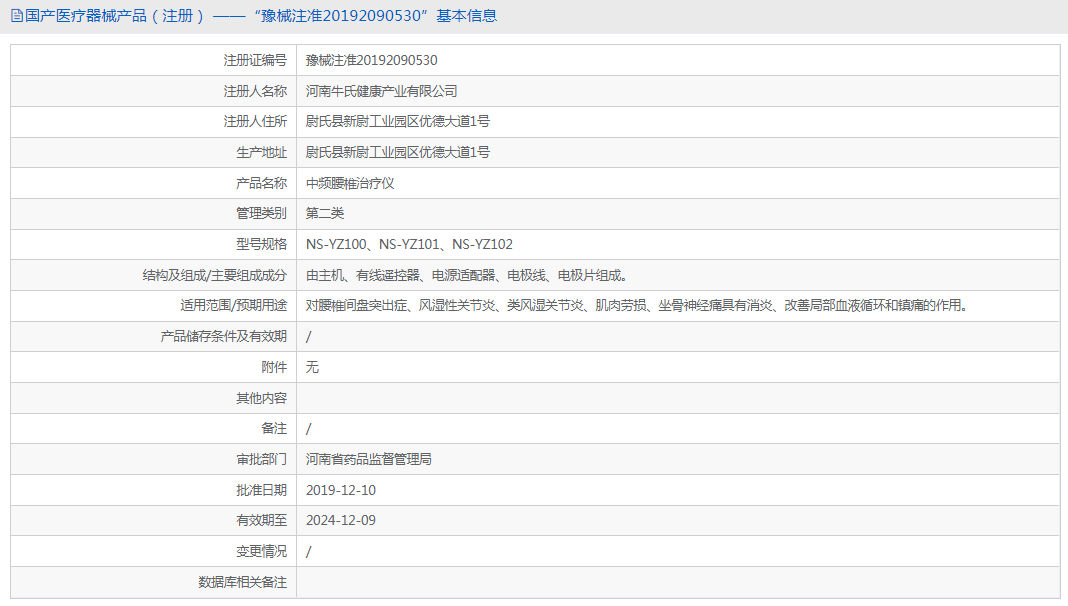1068x606 pixels.
Task: Click the slash value in 产品储存条件及有效期 row
Action: pyautogui.click(x=309, y=336)
